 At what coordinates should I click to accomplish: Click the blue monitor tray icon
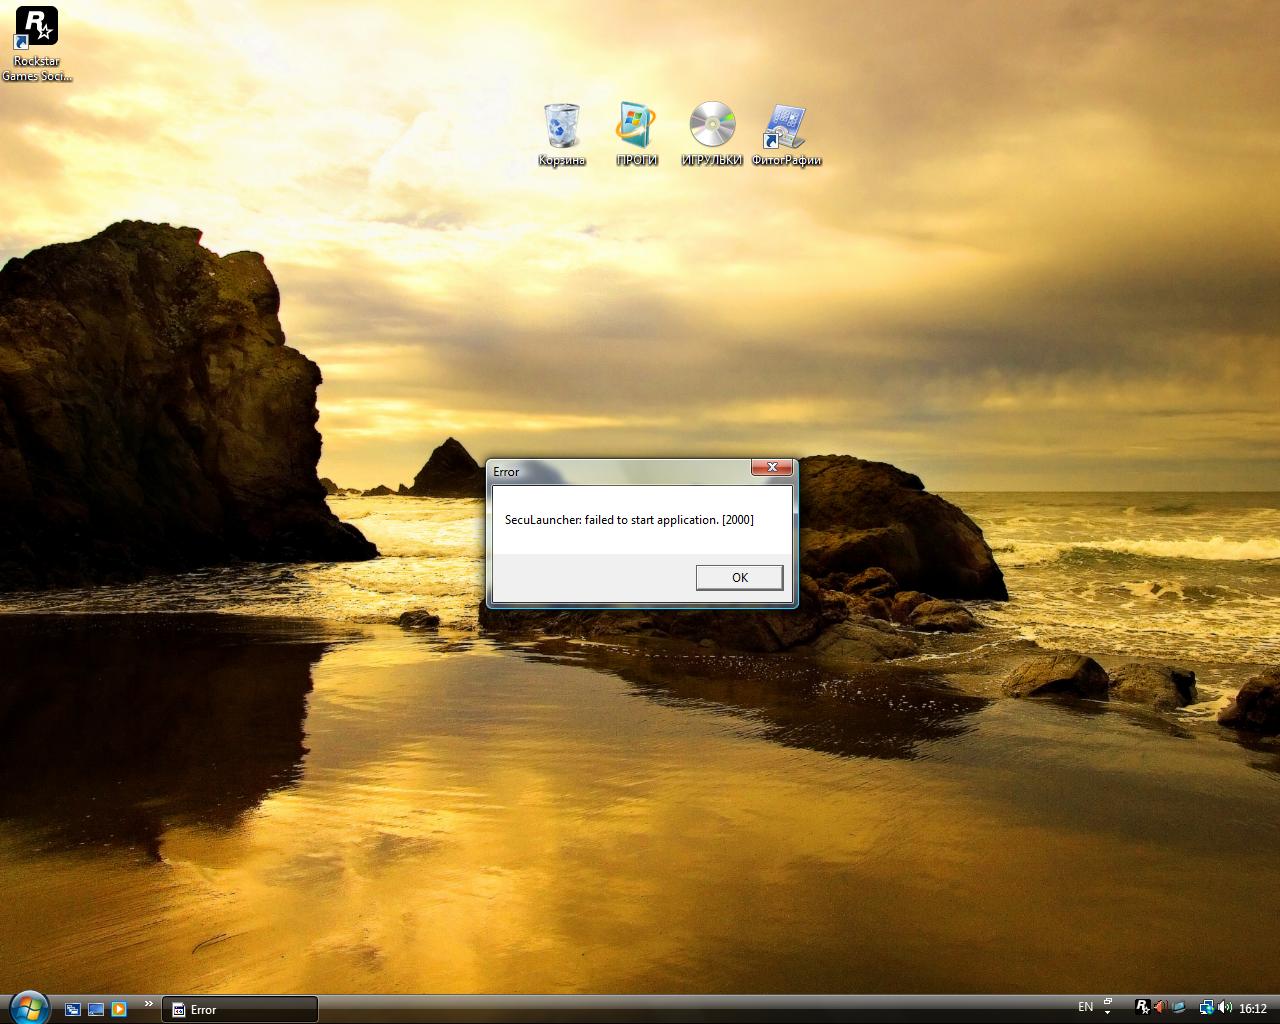pos(1179,1008)
